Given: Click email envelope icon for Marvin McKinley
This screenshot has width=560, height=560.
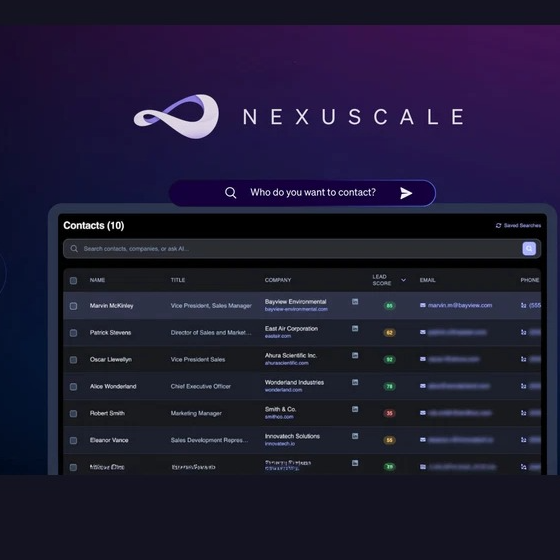Looking at the screenshot, I should [x=423, y=305].
